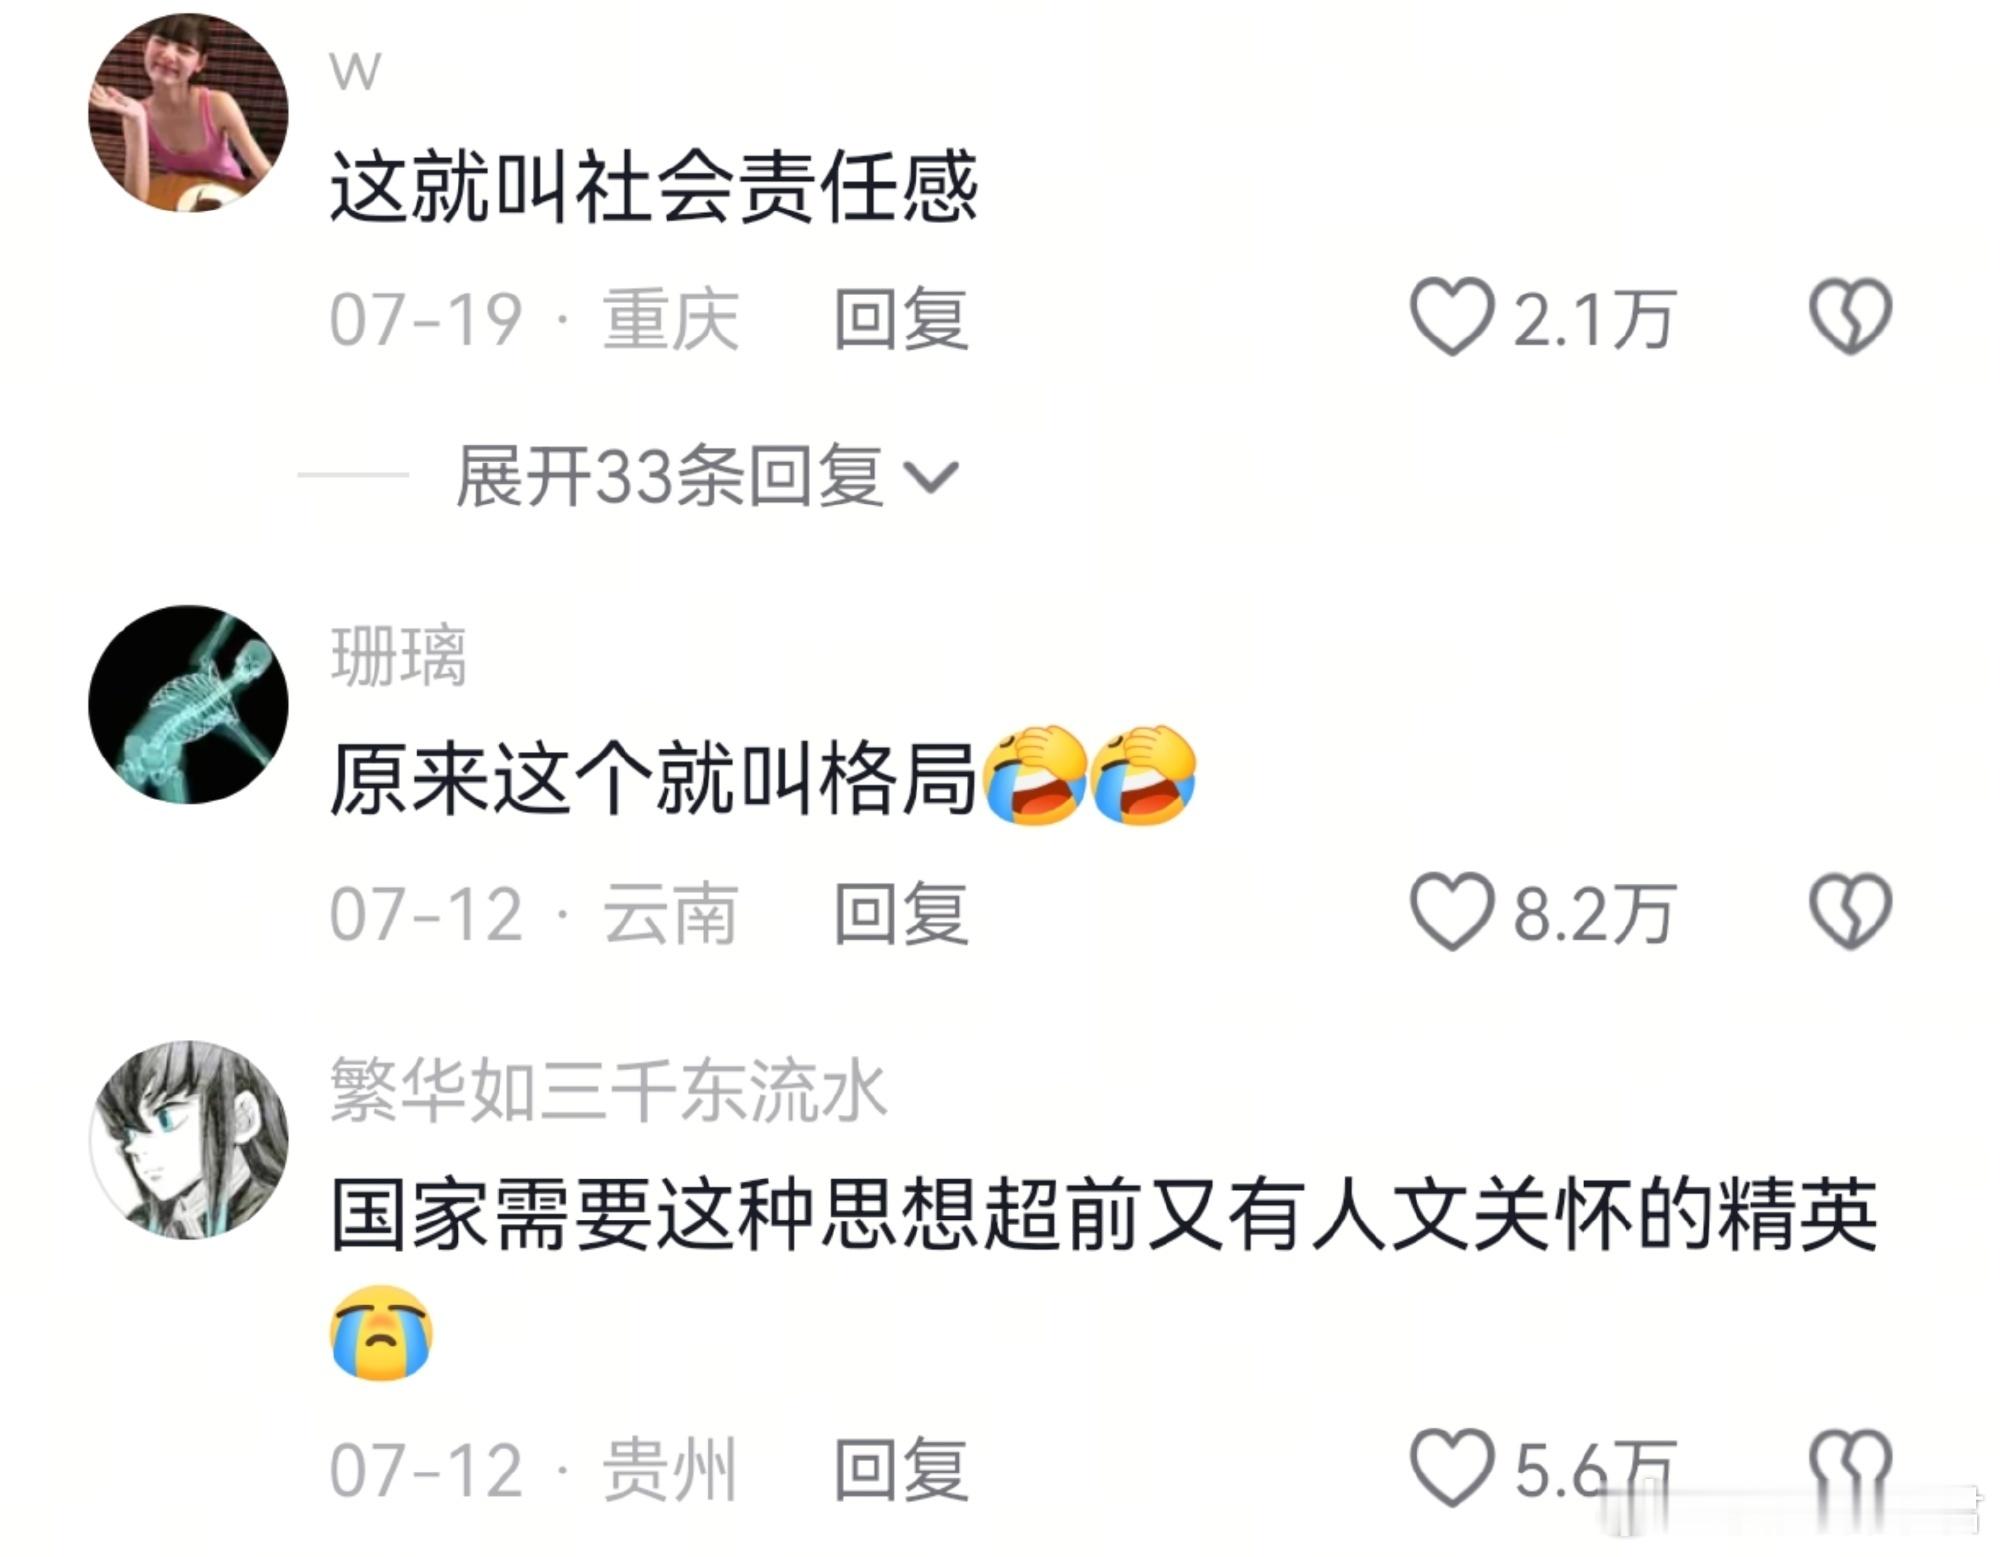This screenshot has height=1557, width=2000.
Task: Like the comment by user W
Action: coord(1451,317)
